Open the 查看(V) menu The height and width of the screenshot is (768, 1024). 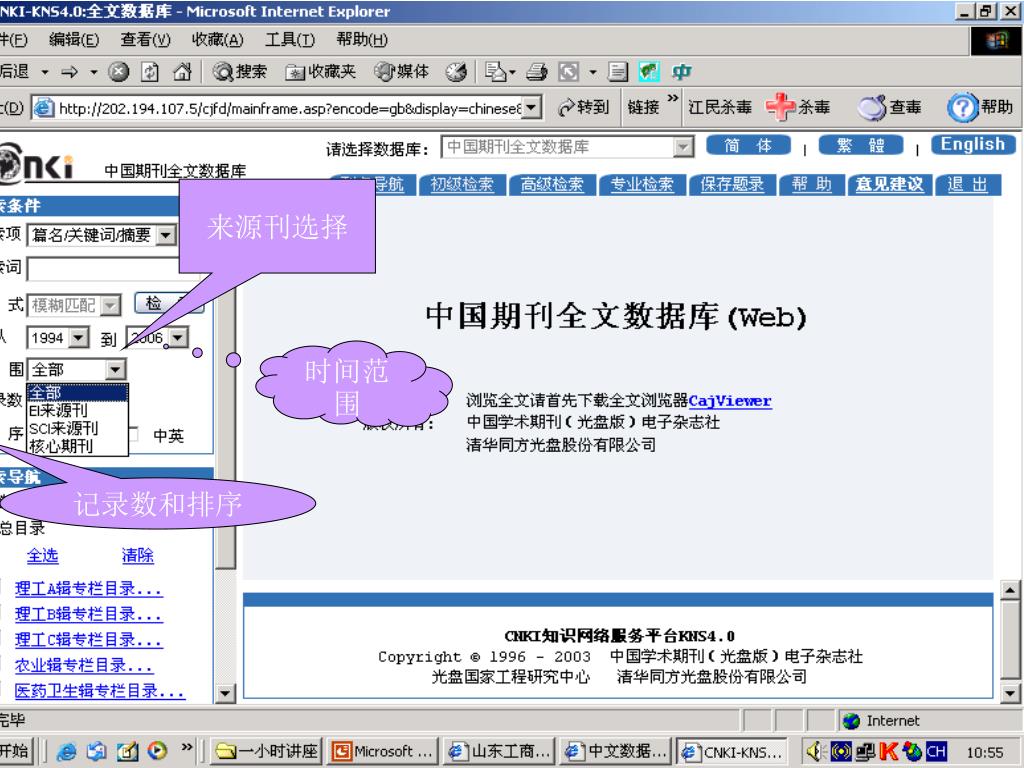pyautogui.click(x=145, y=40)
